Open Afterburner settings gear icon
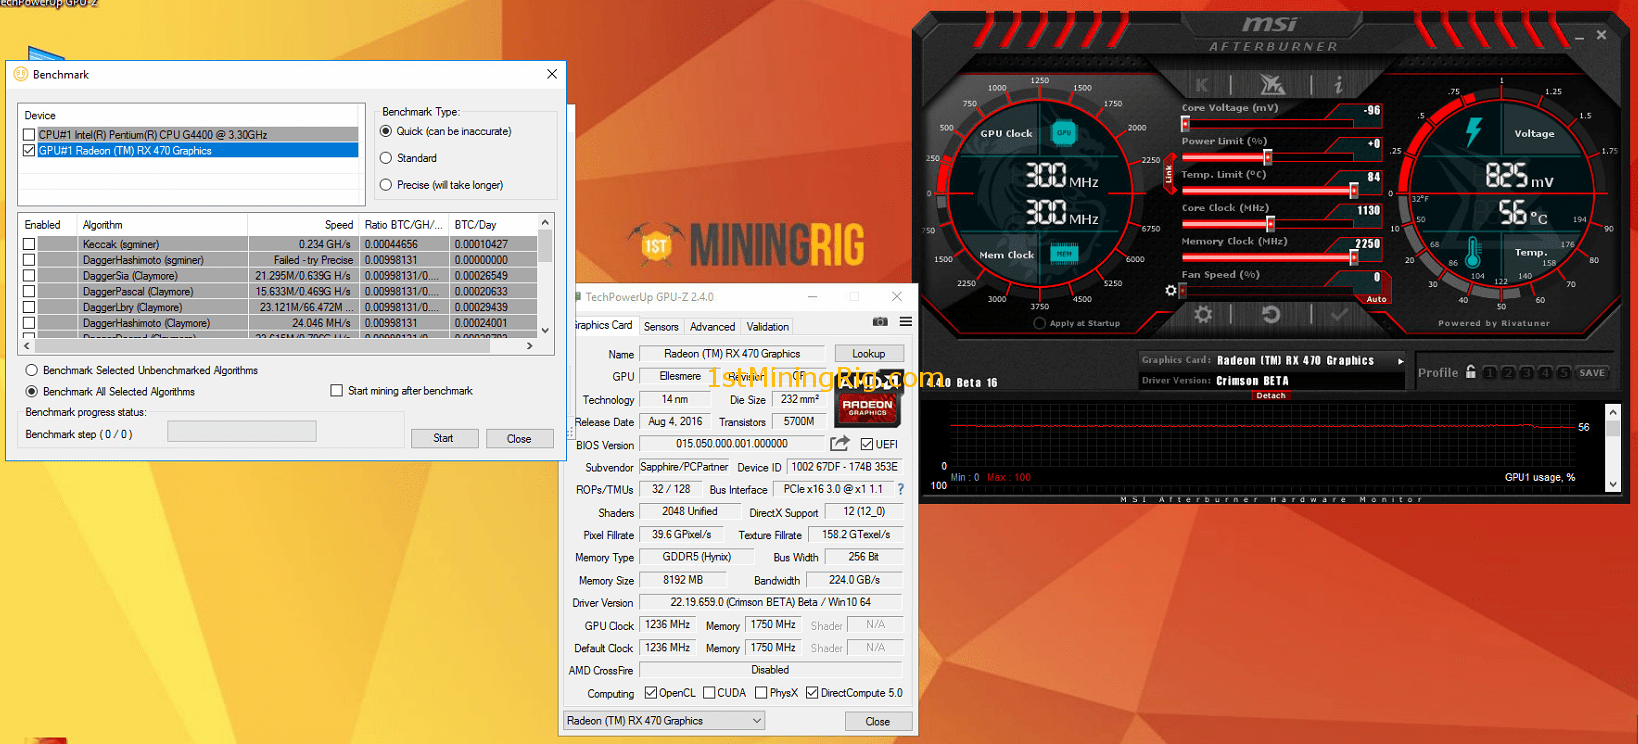 coord(1203,315)
